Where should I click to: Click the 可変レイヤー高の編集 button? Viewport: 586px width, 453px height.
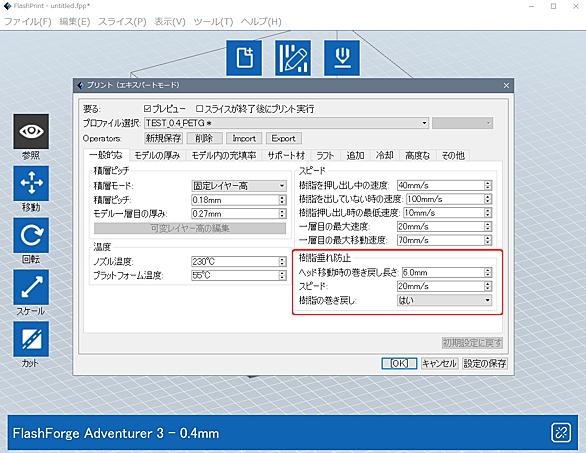coord(190,228)
